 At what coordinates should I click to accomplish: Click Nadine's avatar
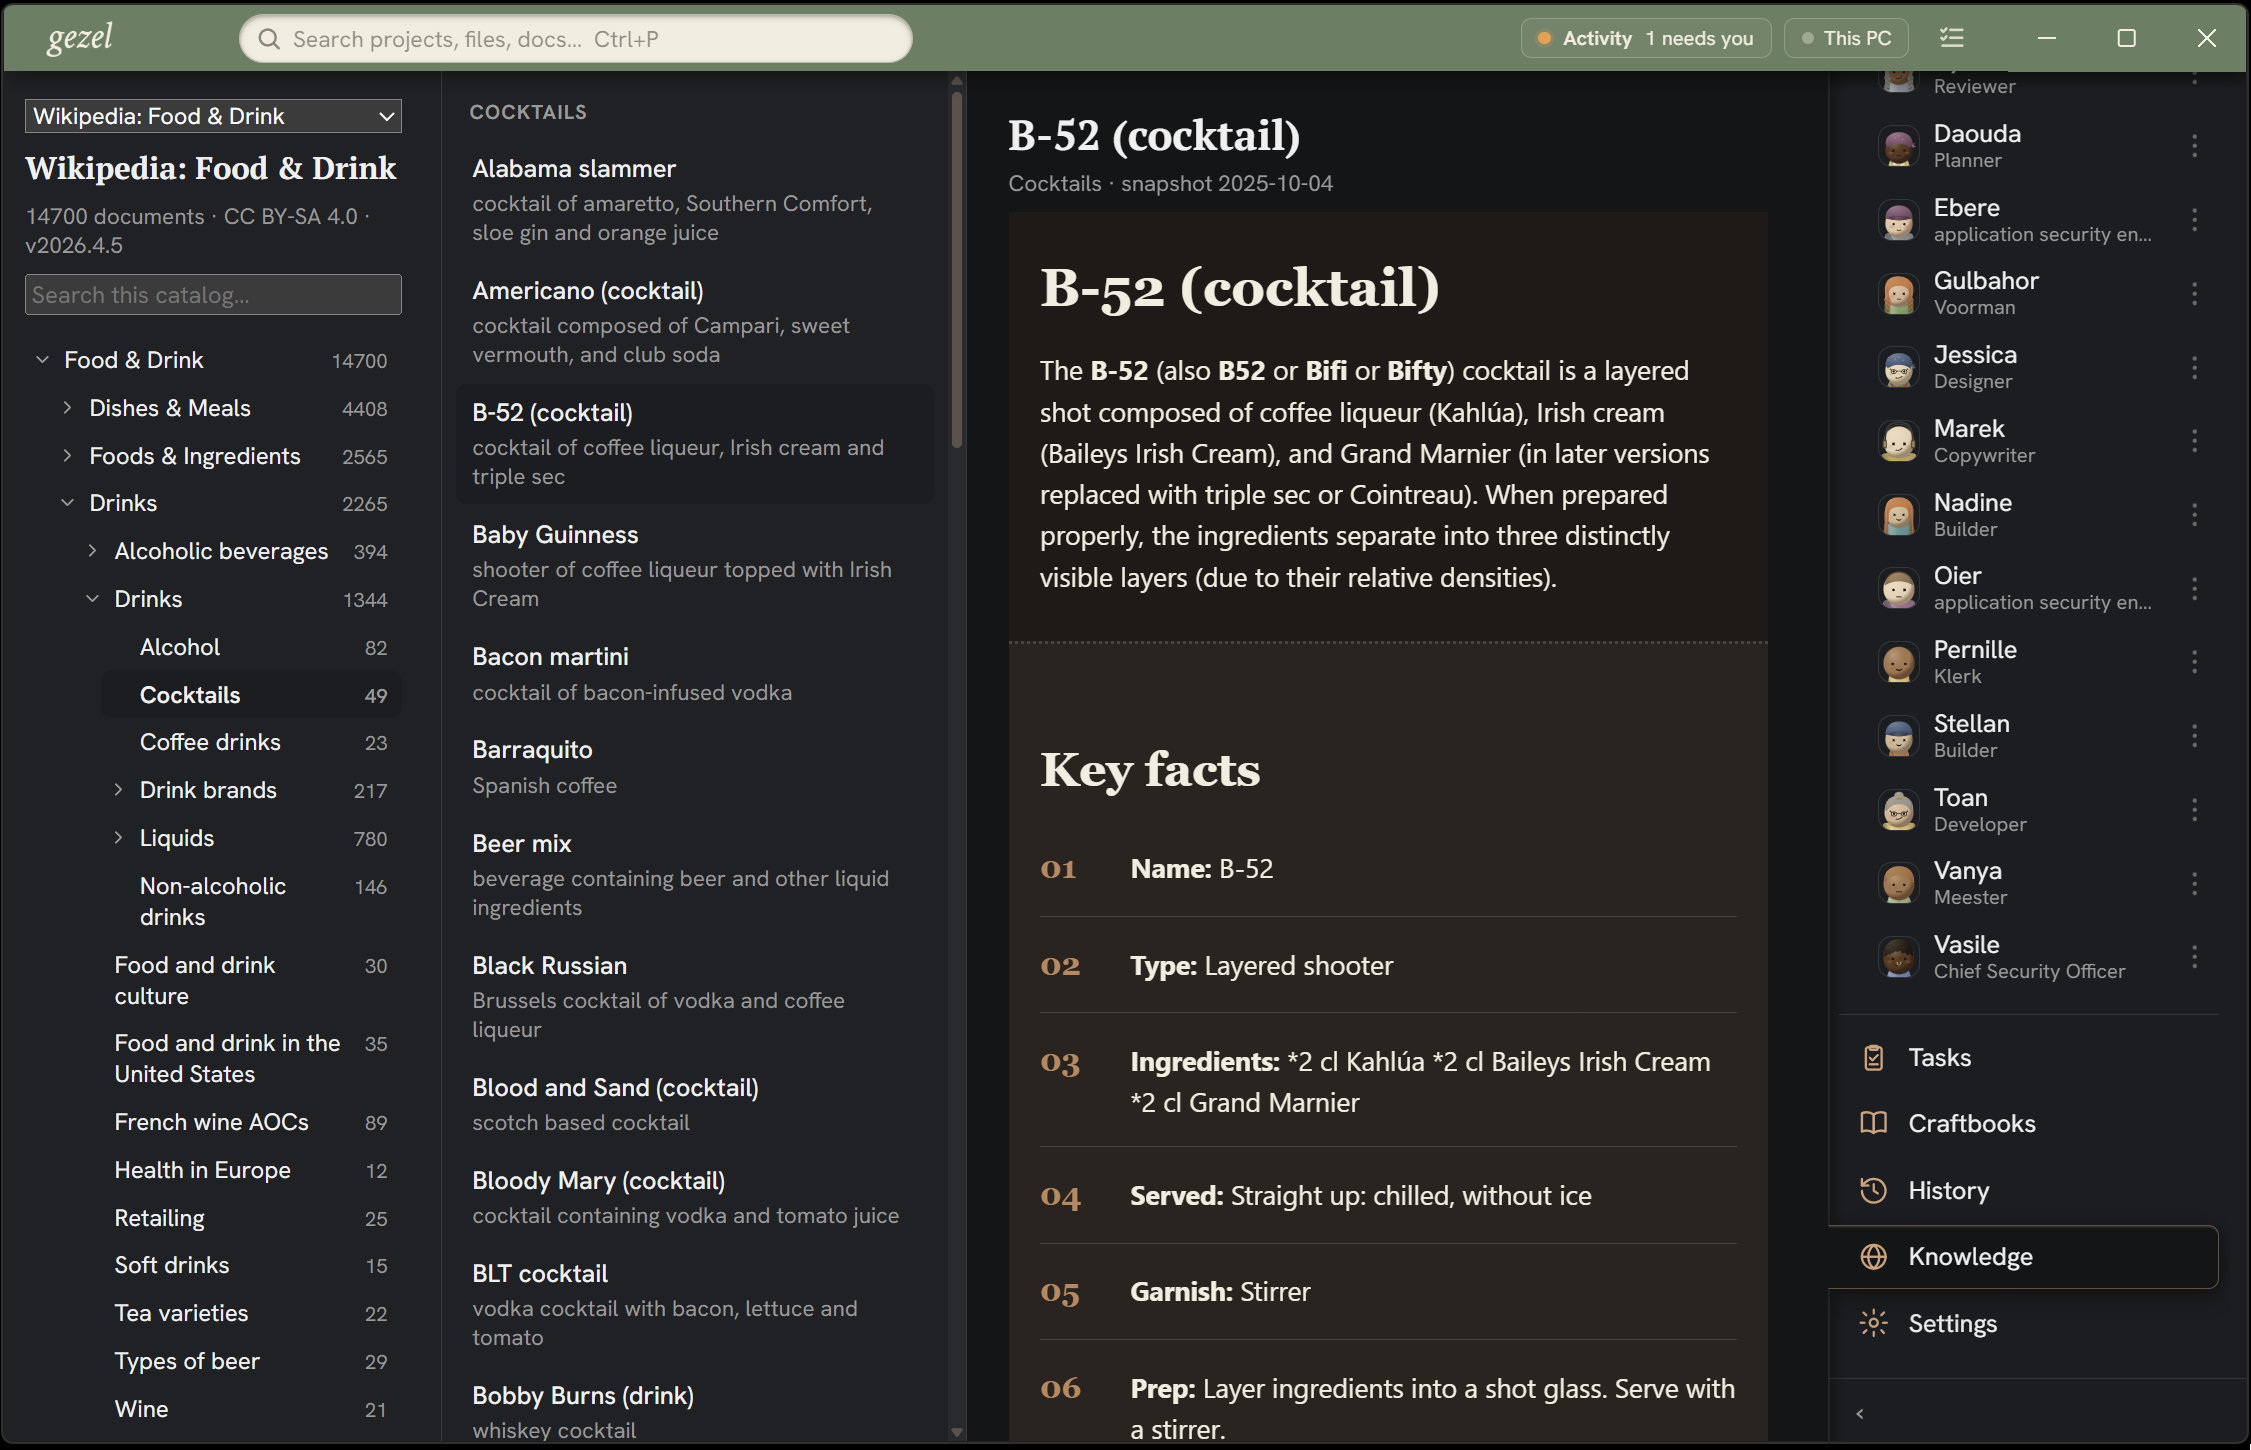click(1898, 515)
